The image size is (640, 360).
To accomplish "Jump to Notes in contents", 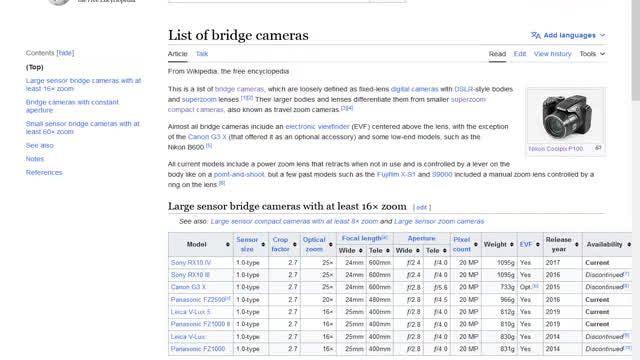I will [35, 159].
